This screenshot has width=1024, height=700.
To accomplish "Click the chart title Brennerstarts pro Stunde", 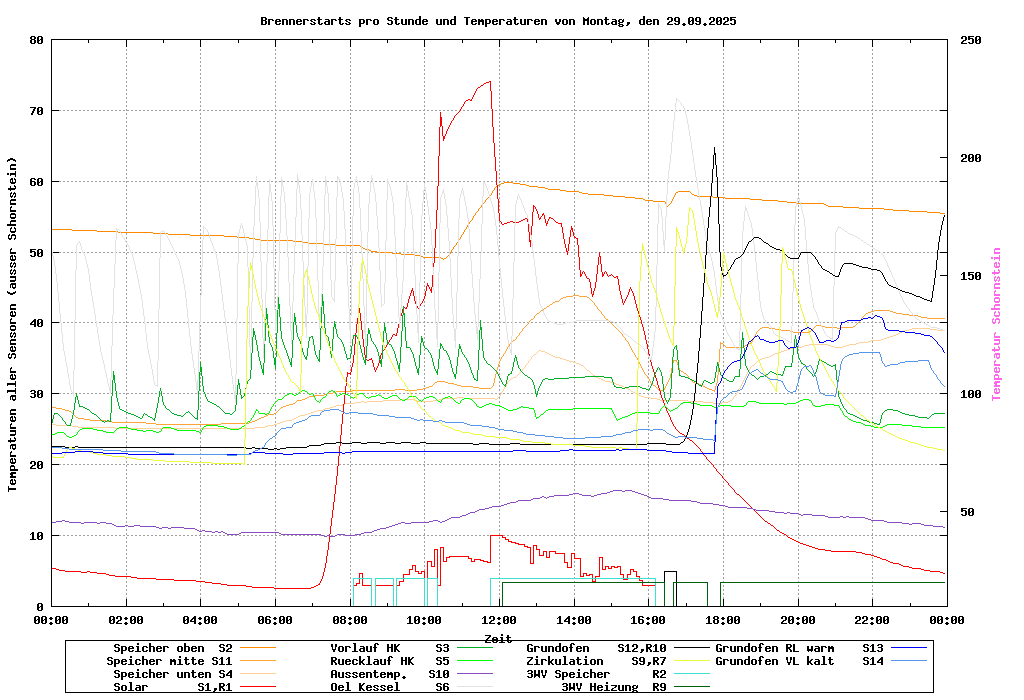I will pos(498,21).
